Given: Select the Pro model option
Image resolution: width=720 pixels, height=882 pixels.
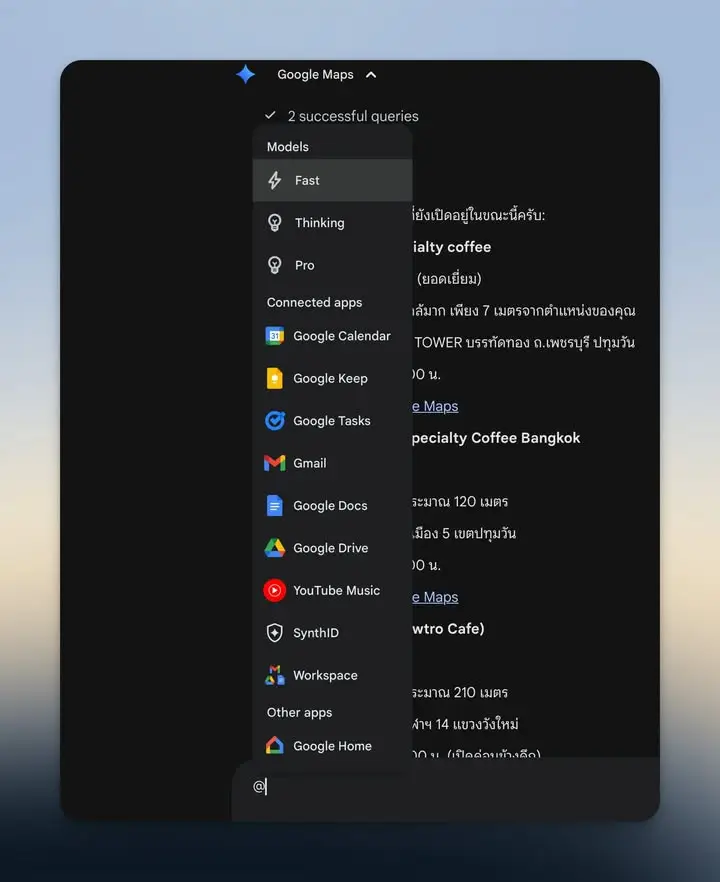Looking at the screenshot, I should pyautogui.click(x=332, y=265).
